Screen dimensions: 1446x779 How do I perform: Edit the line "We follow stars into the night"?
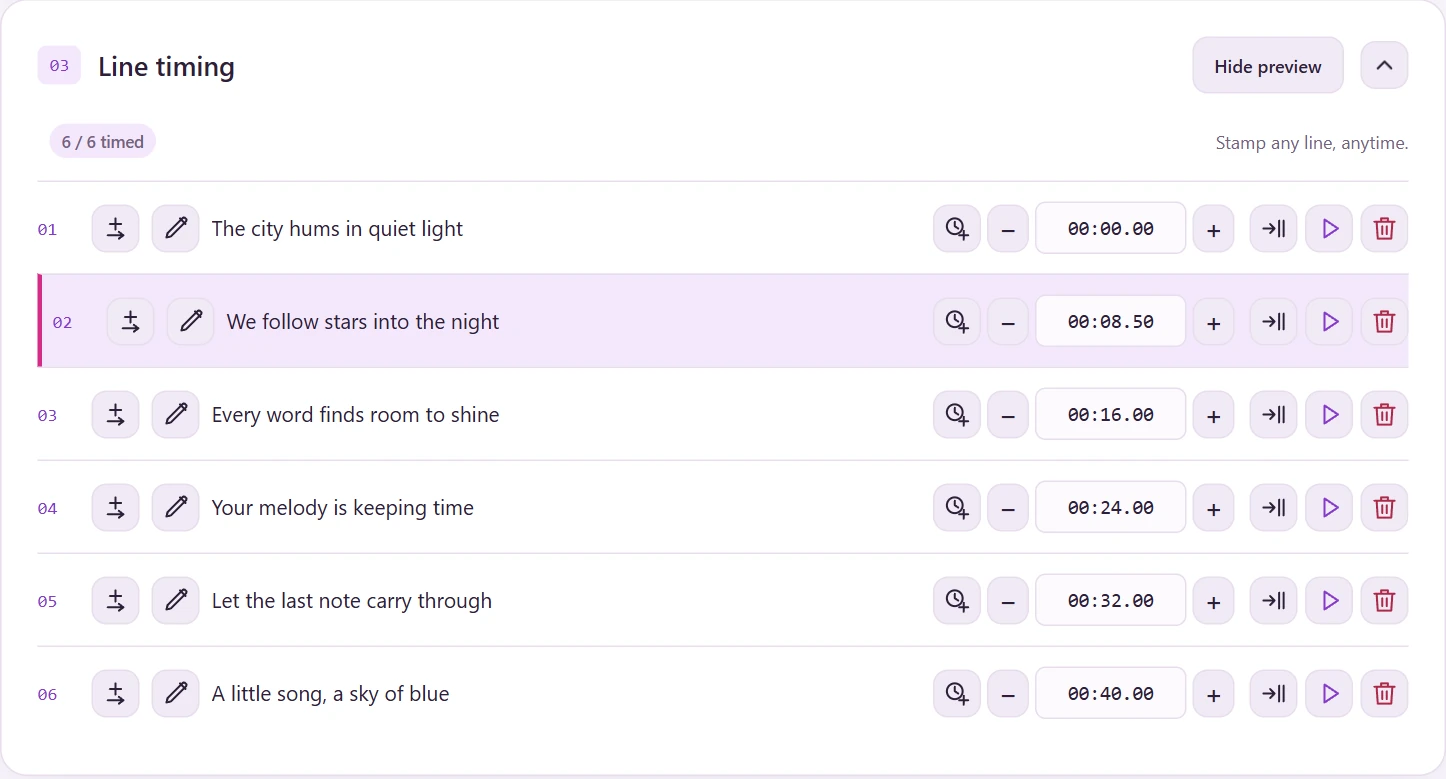(191, 322)
